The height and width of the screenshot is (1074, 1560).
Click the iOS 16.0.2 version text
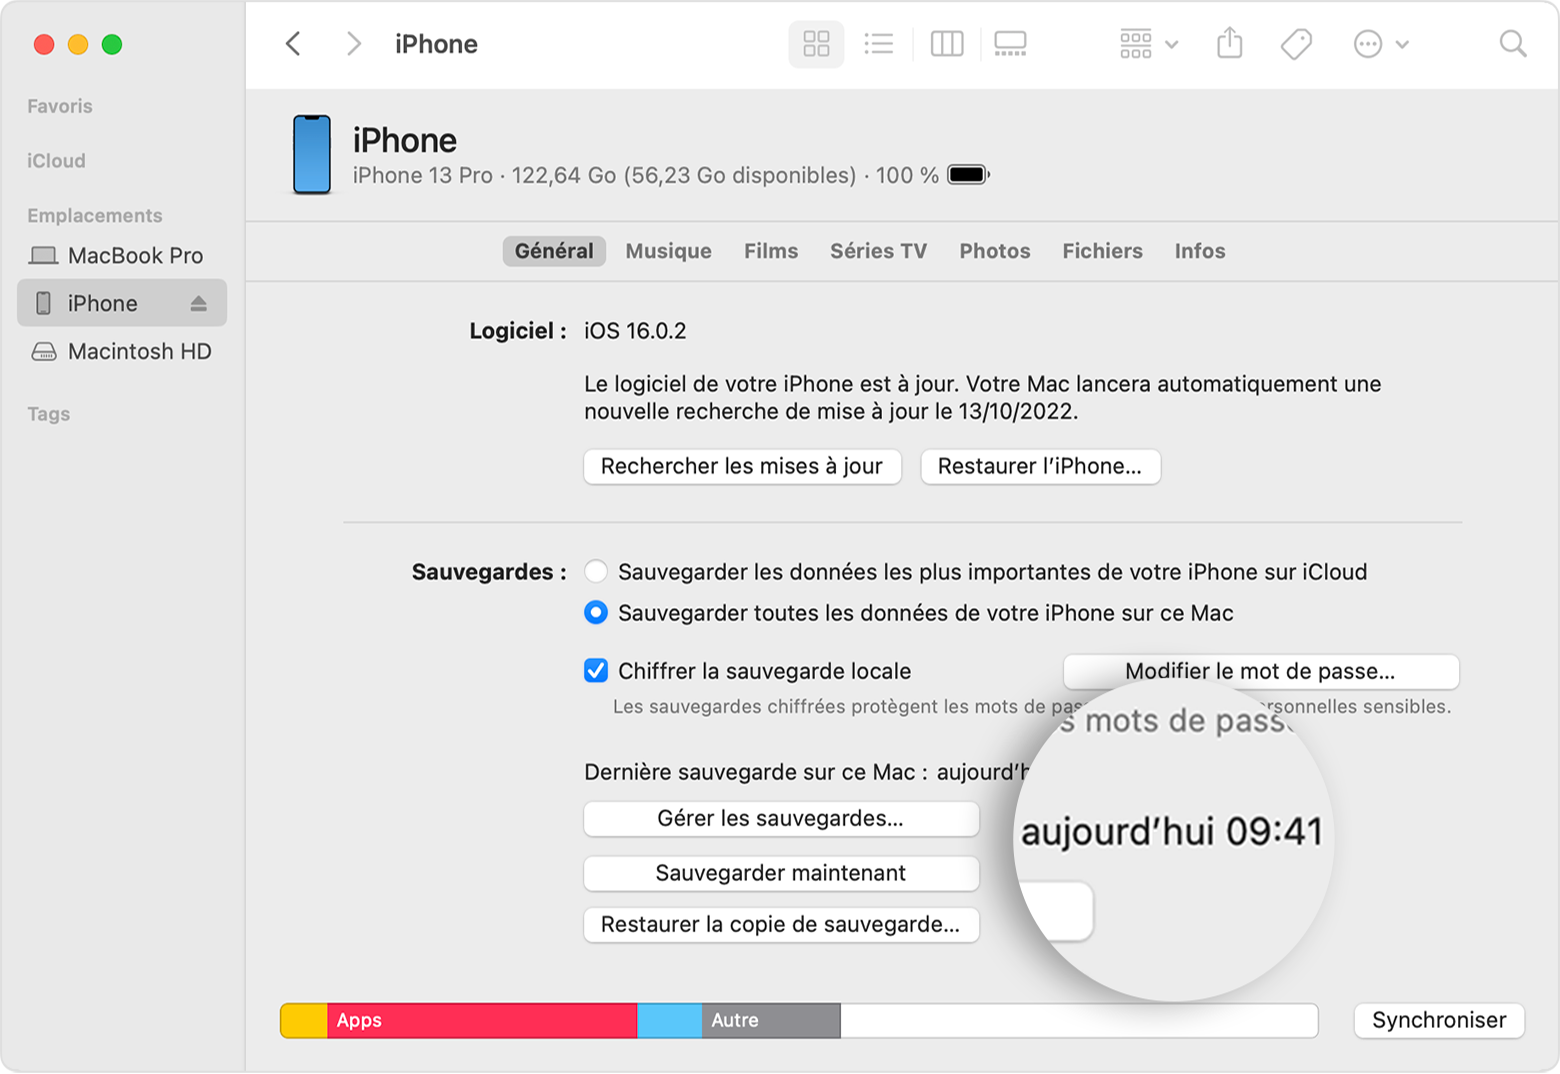(x=635, y=331)
